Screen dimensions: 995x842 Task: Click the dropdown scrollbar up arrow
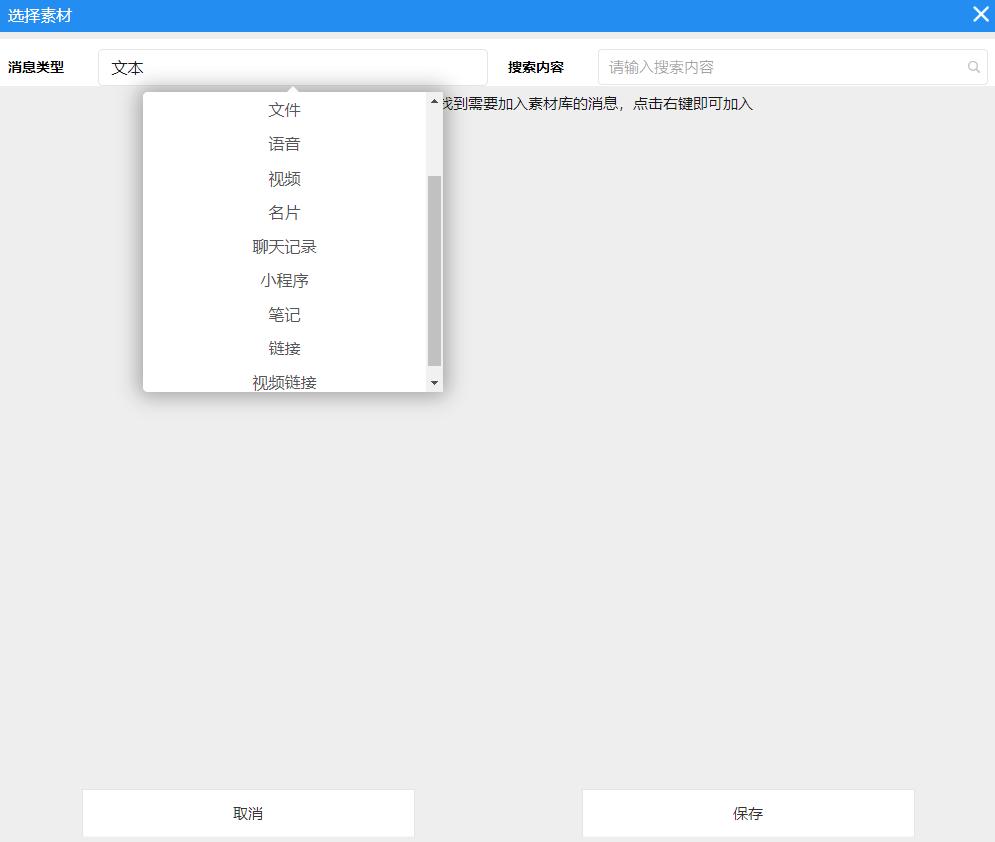[433, 99]
